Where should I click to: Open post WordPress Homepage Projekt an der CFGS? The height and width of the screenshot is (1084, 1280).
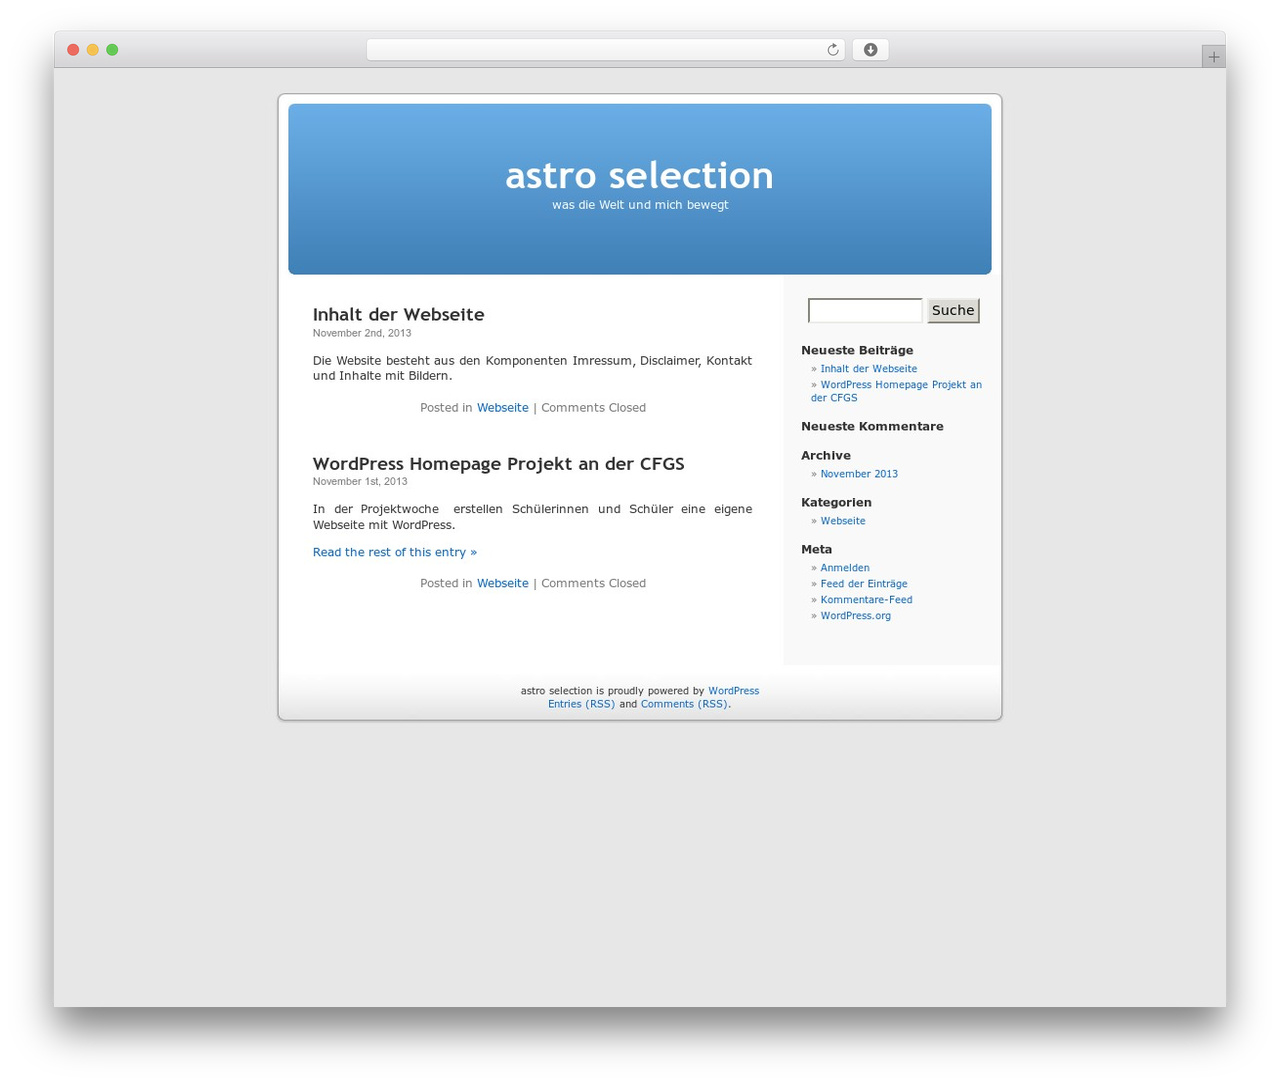498,463
